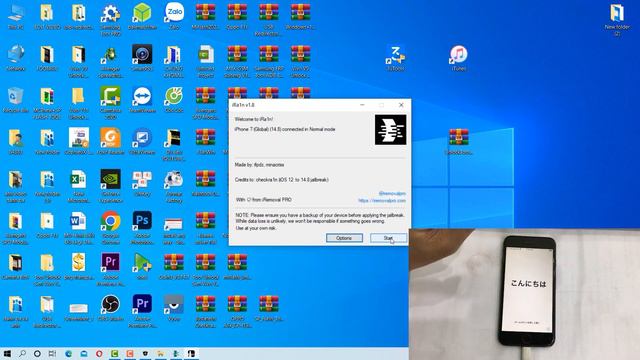Select the Zalo desktop icon
The image size is (640, 360).
[x=174, y=16]
